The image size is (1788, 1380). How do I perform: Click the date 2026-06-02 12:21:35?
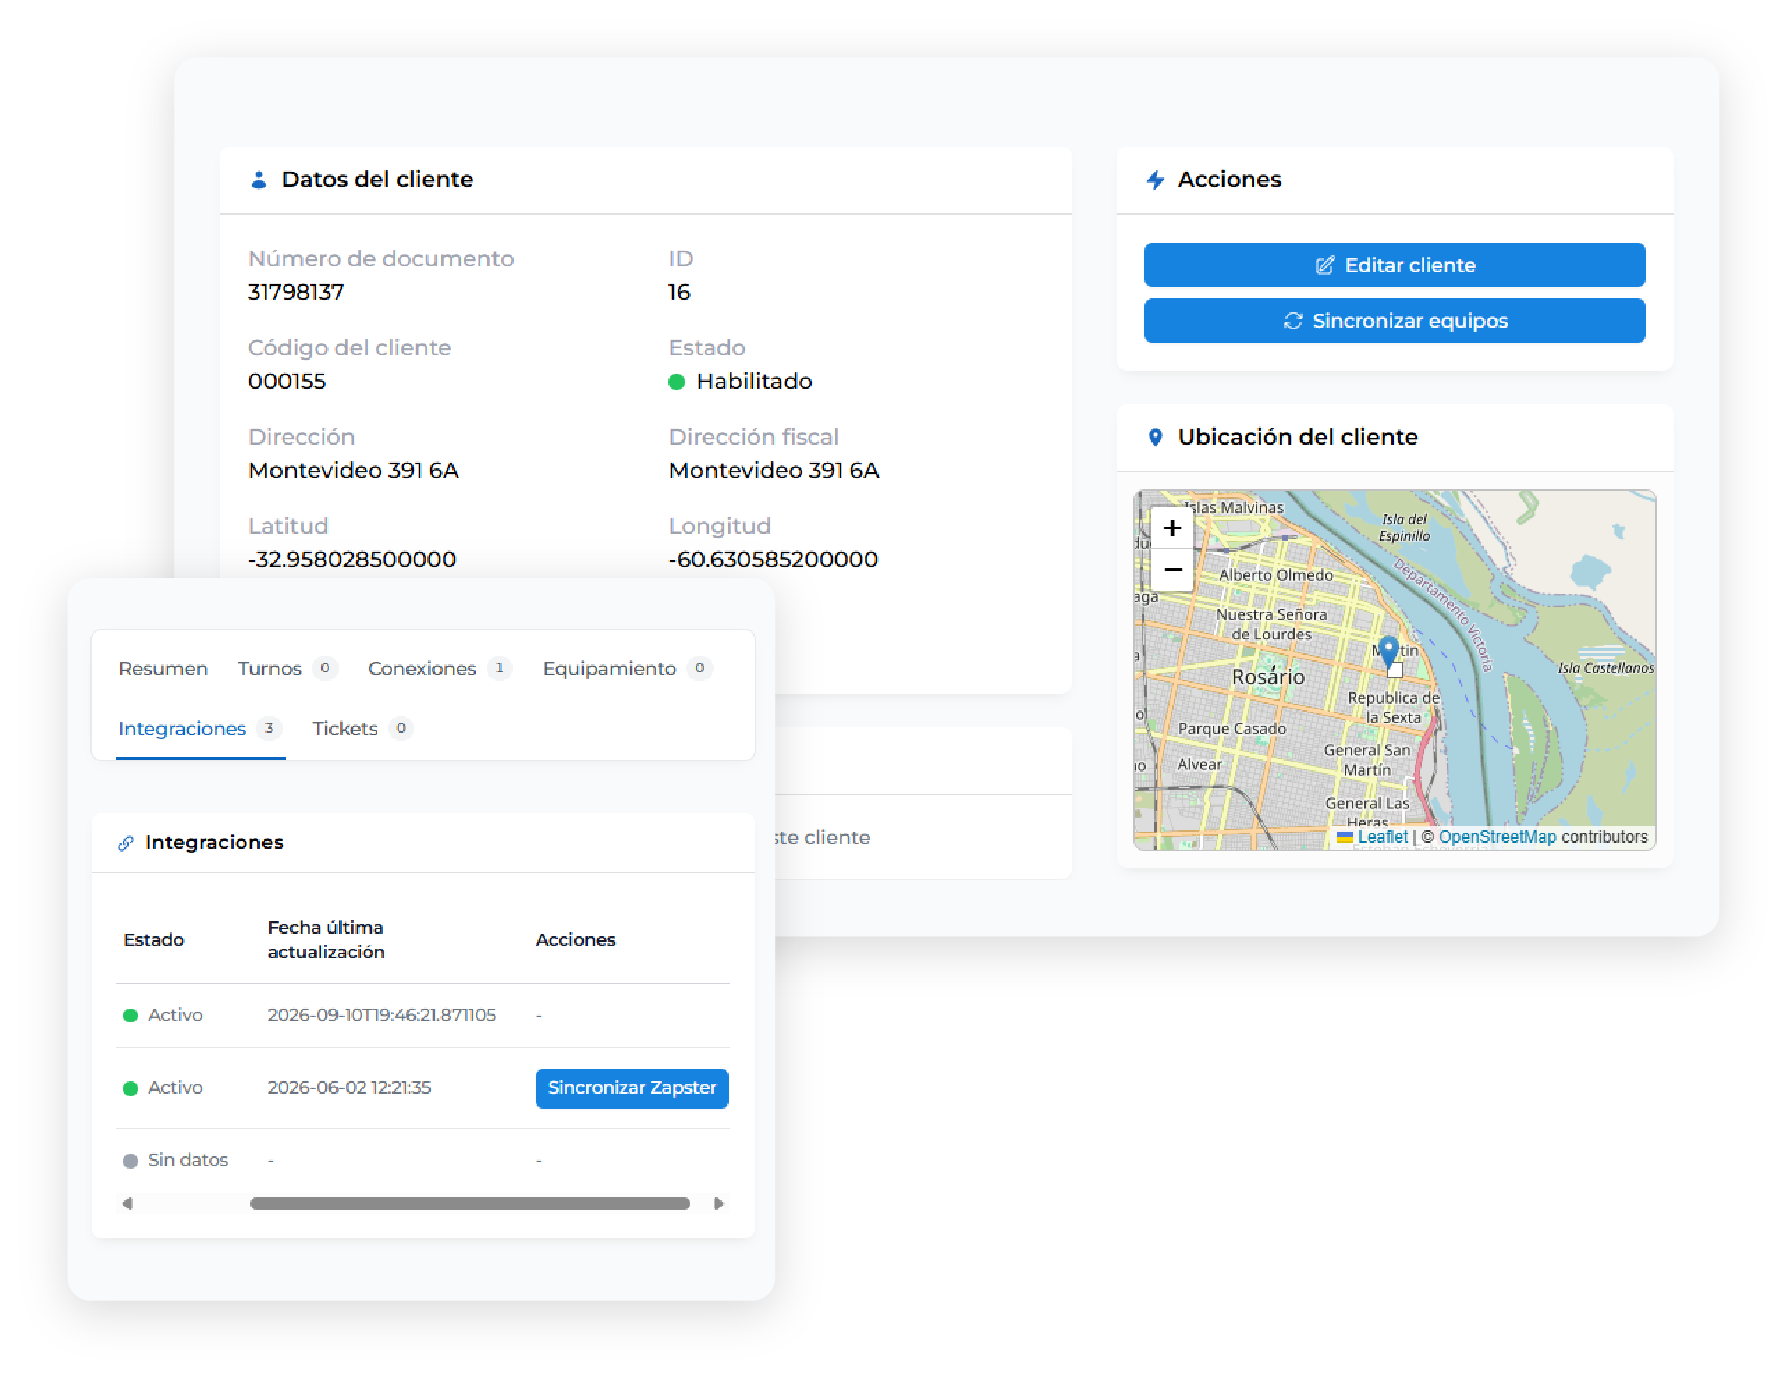click(349, 1087)
